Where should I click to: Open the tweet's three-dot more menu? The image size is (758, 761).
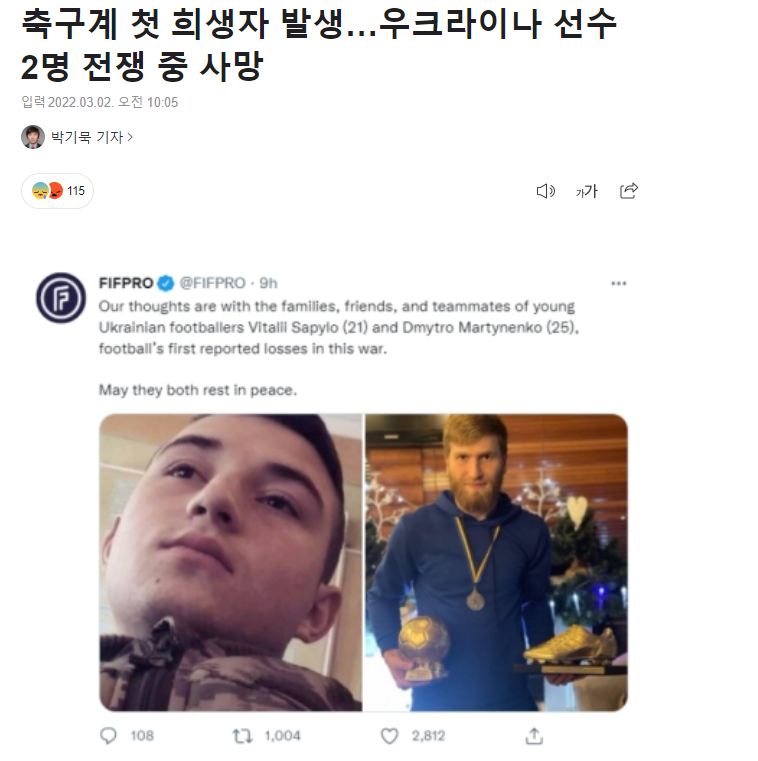[618, 283]
